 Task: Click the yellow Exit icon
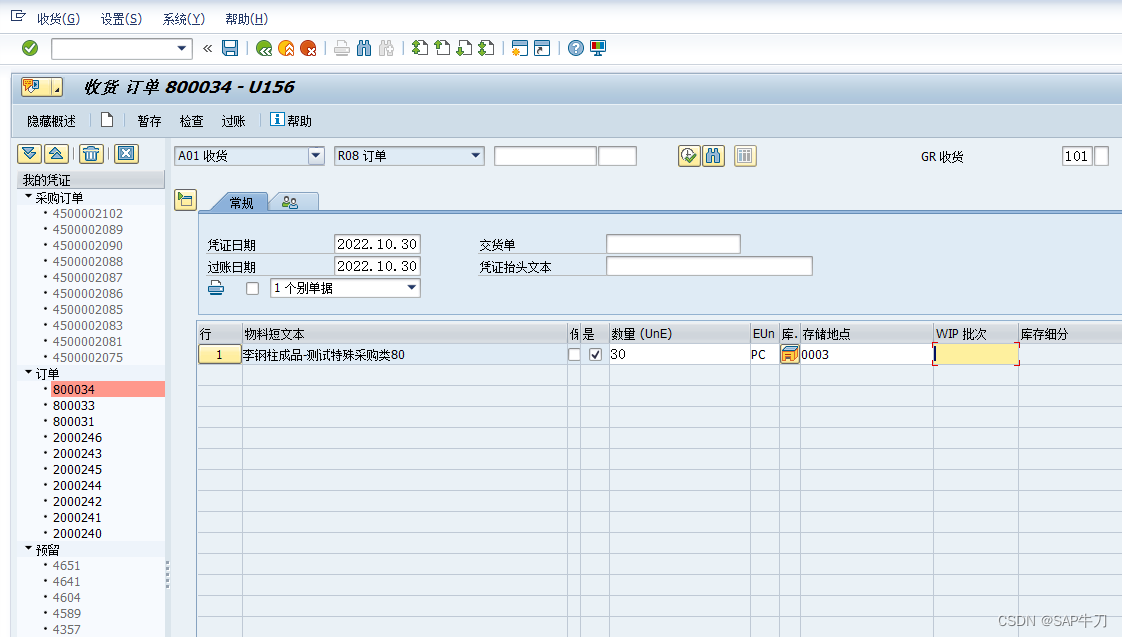pos(286,48)
